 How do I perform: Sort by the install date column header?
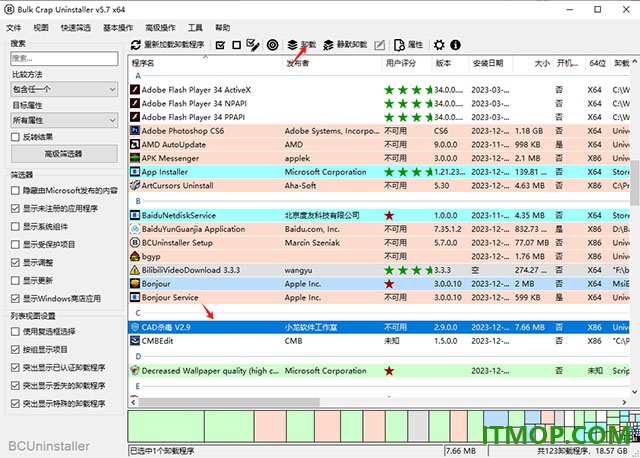[x=491, y=63]
